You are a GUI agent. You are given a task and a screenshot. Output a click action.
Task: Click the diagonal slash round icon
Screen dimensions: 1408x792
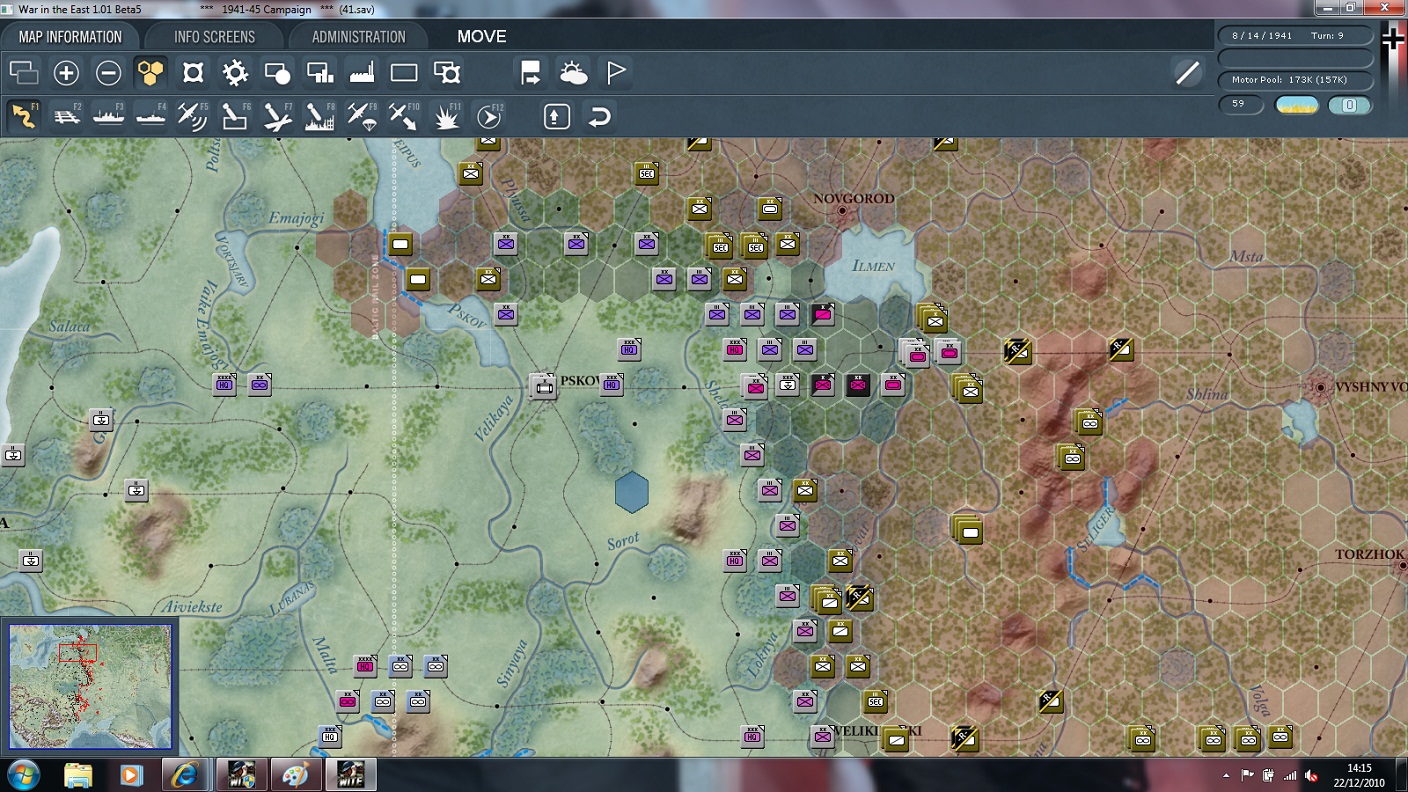[x=1187, y=73]
